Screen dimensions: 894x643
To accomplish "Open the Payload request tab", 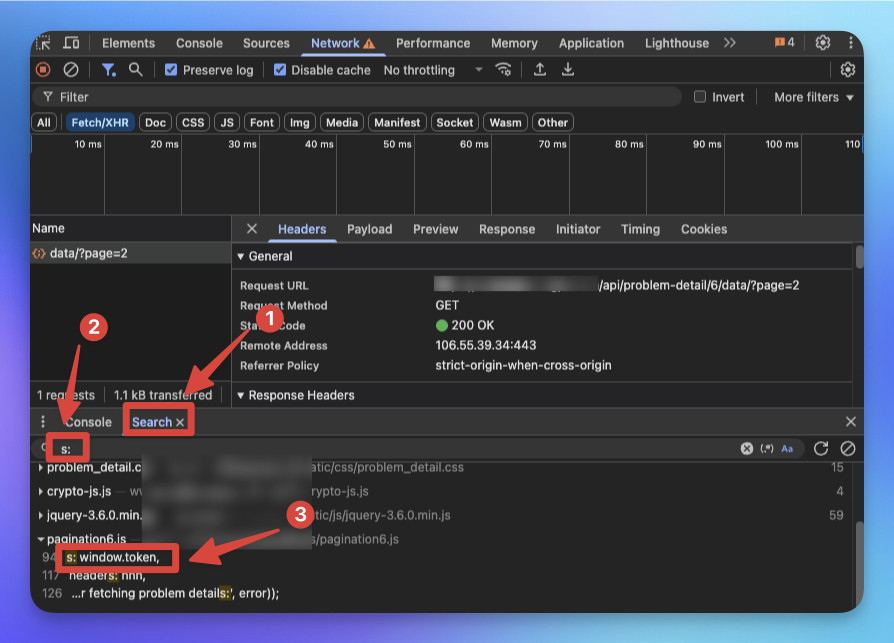I will click(369, 229).
